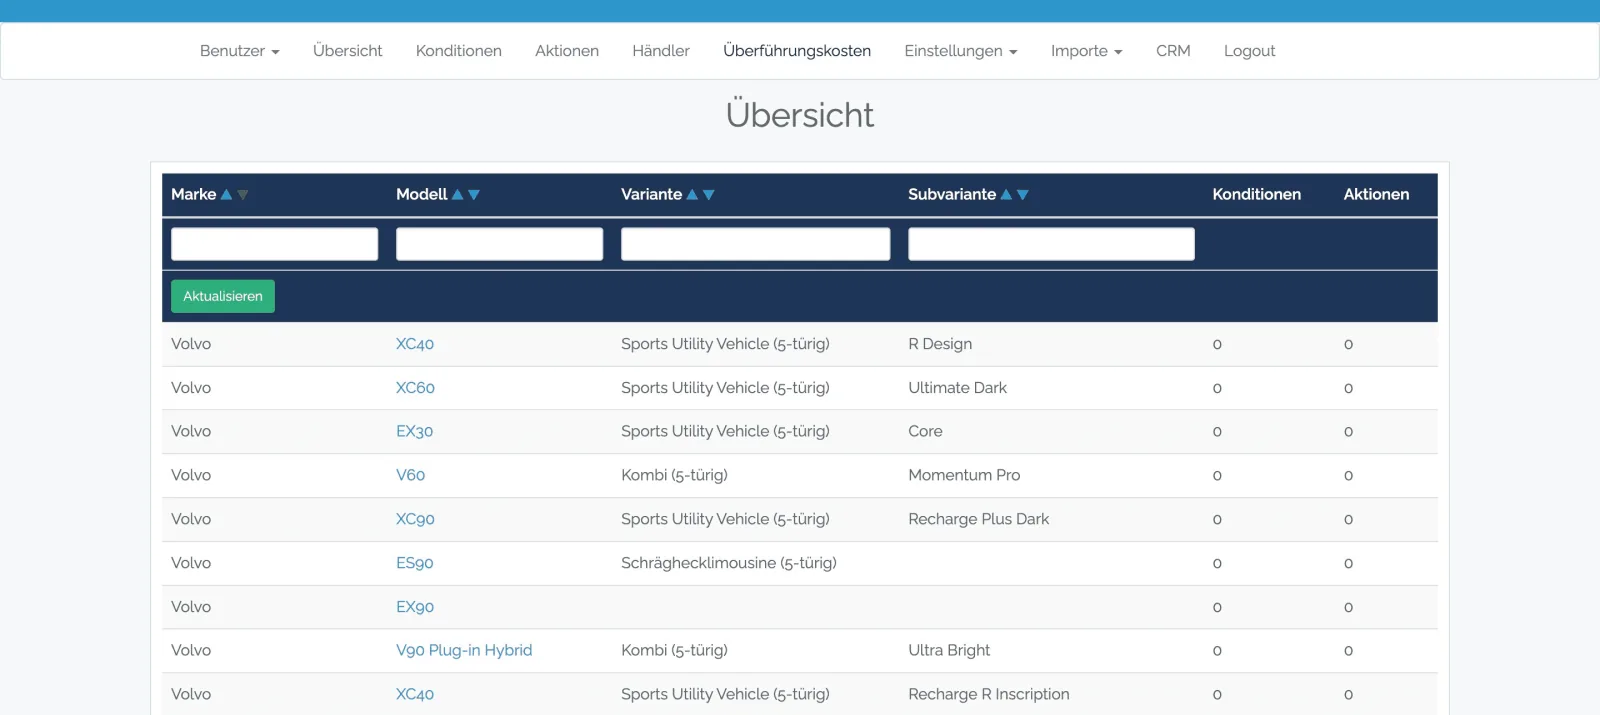
Task: Sort Subvariante column descending arrow
Action: [1023, 195]
